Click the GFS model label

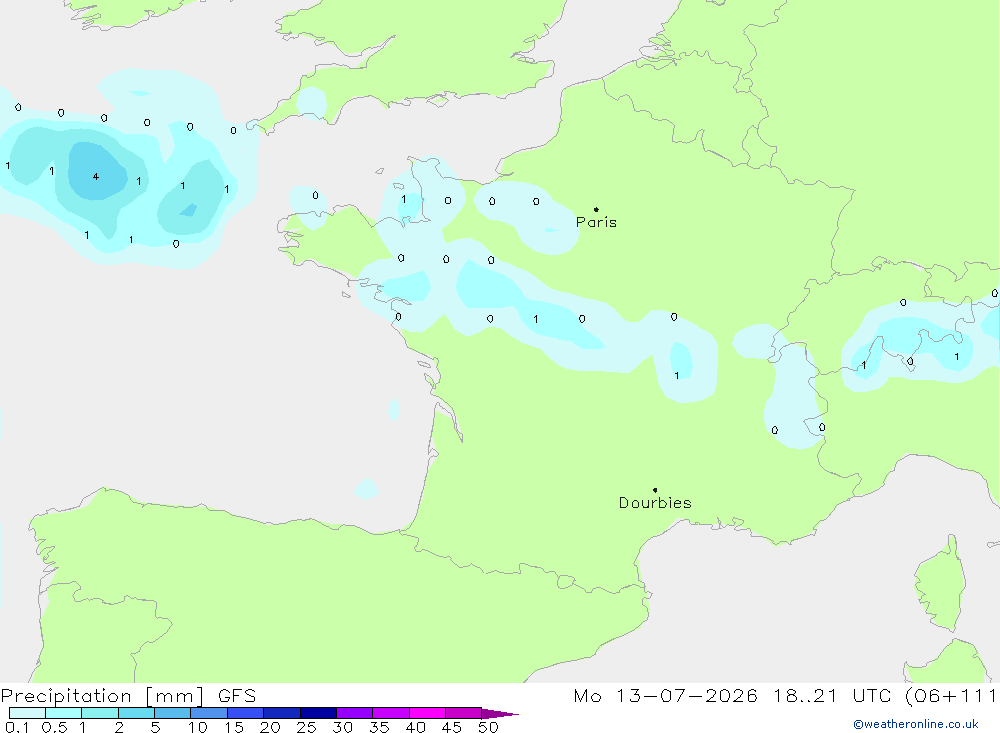point(237,696)
